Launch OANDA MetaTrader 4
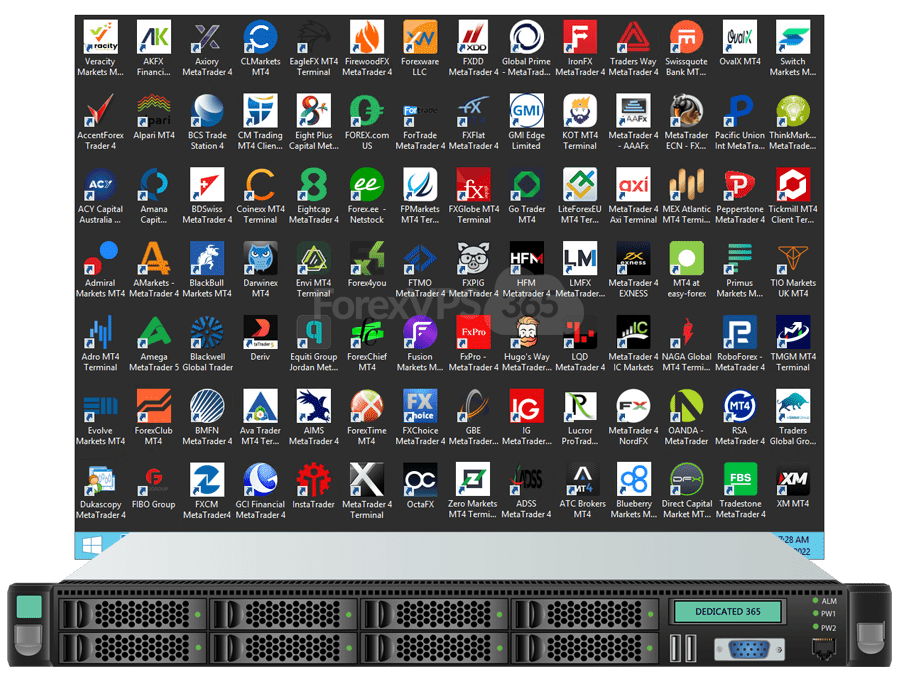The width and height of the screenshot is (900, 684). [x=687, y=411]
